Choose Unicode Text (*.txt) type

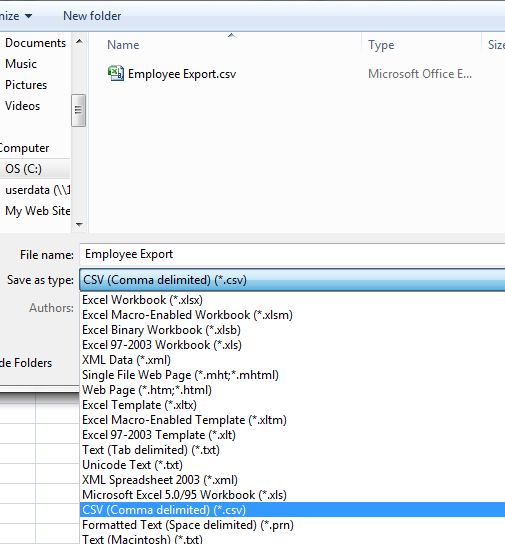pos(292,465)
